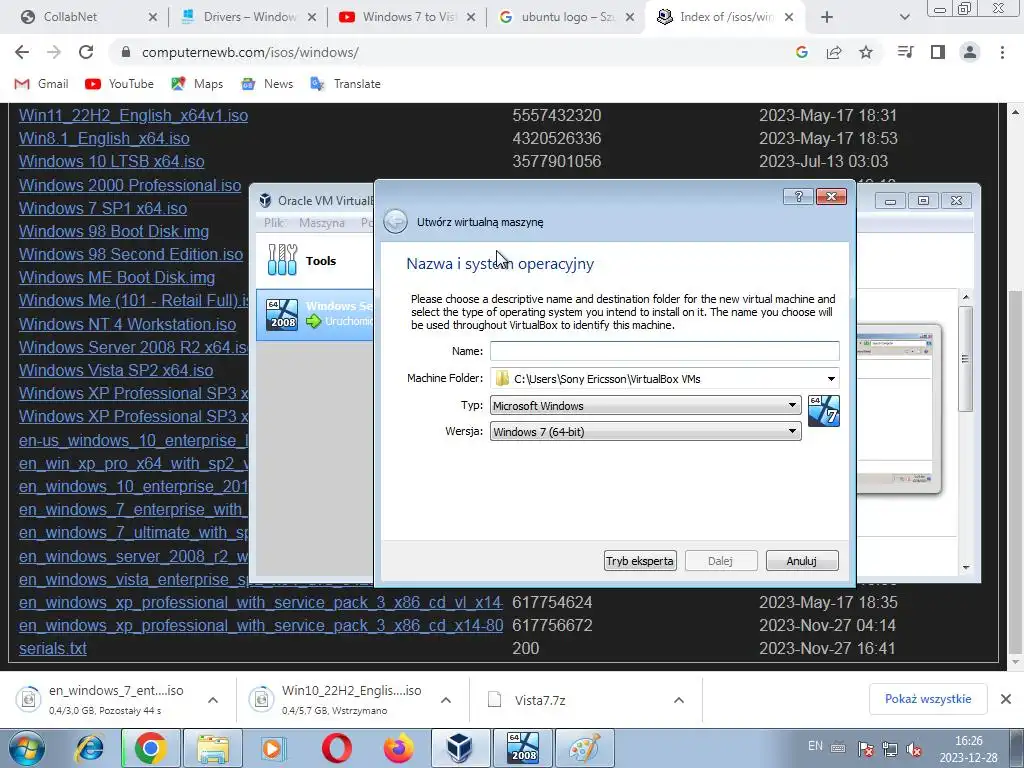
Task: Launch Internet Explorer from taskbar
Action: pyautogui.click(x=89, y=748)
